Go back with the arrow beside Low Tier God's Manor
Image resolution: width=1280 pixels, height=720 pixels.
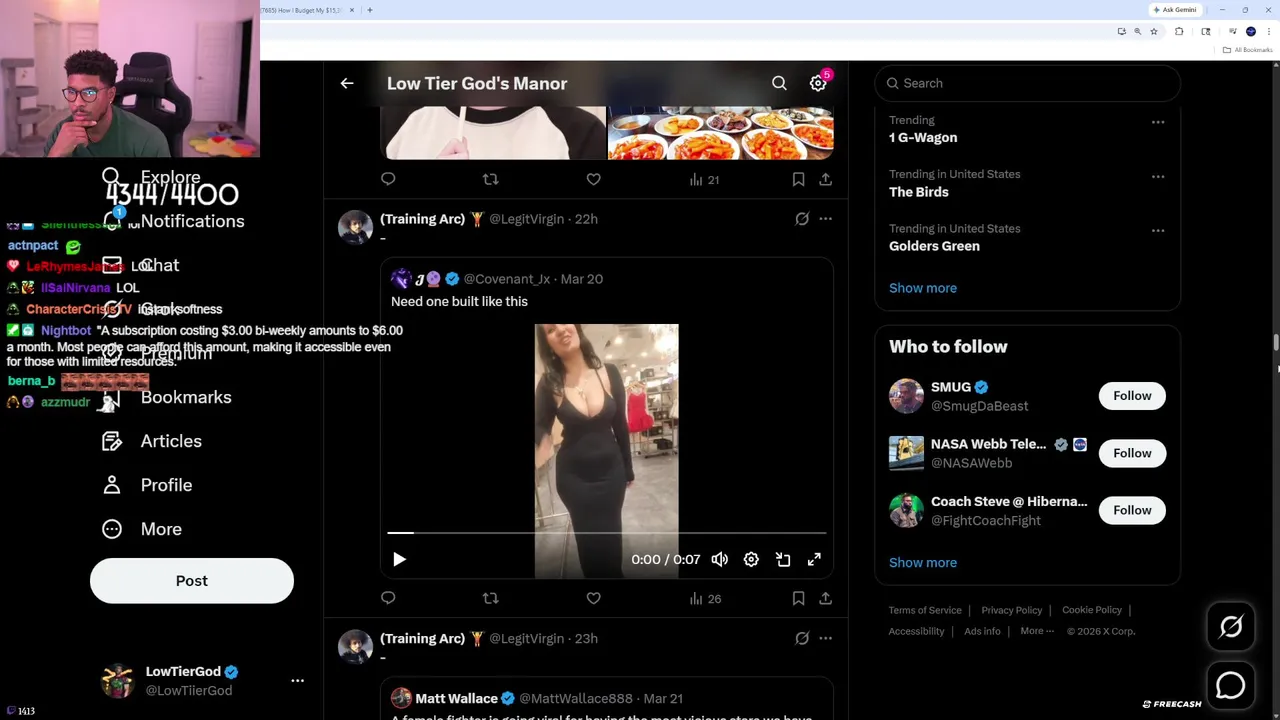pos(347,84)
